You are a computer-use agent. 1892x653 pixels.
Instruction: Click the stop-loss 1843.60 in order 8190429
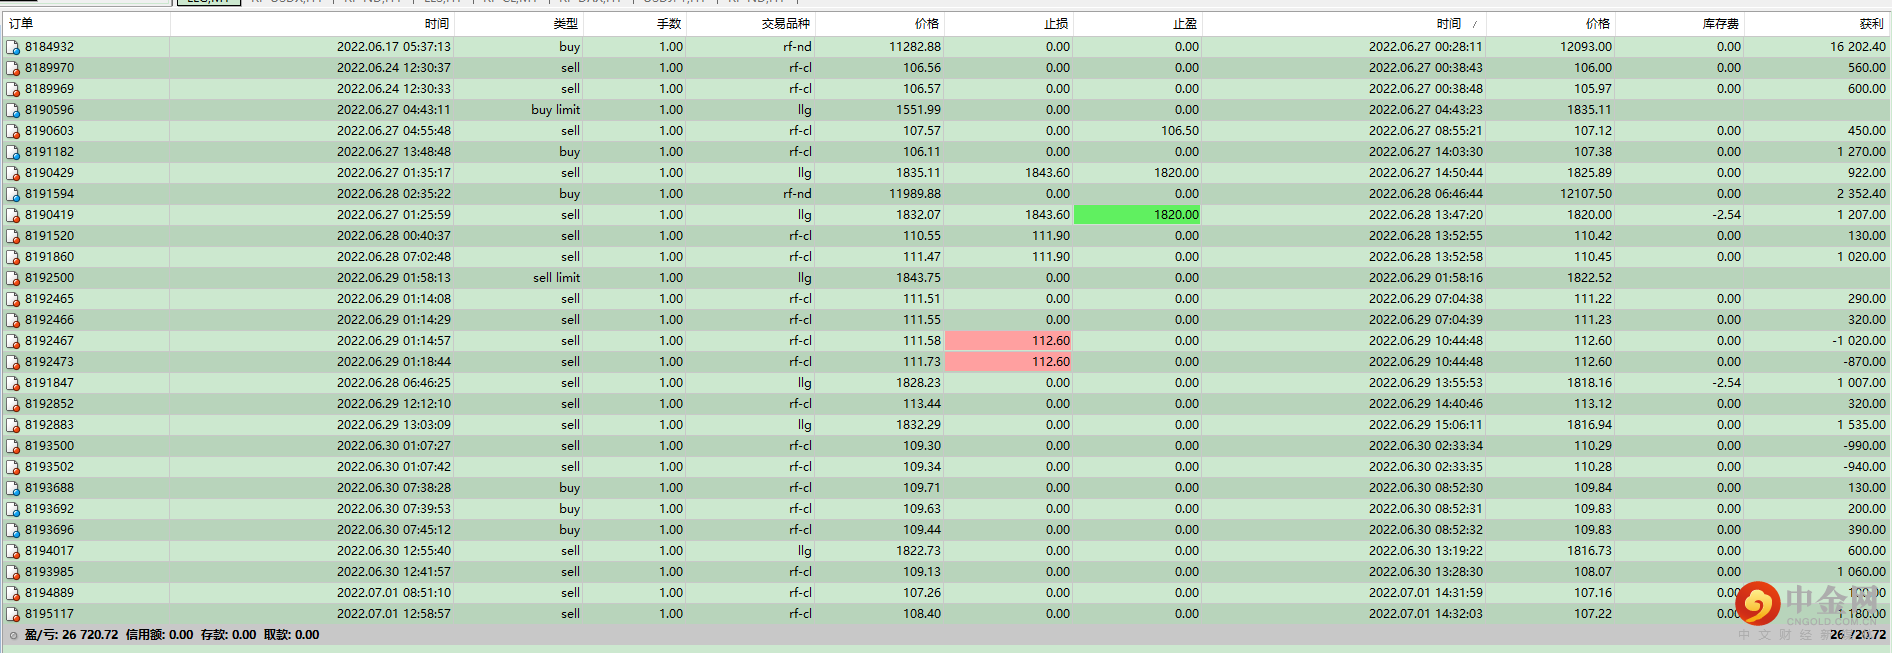[1047, 173]
